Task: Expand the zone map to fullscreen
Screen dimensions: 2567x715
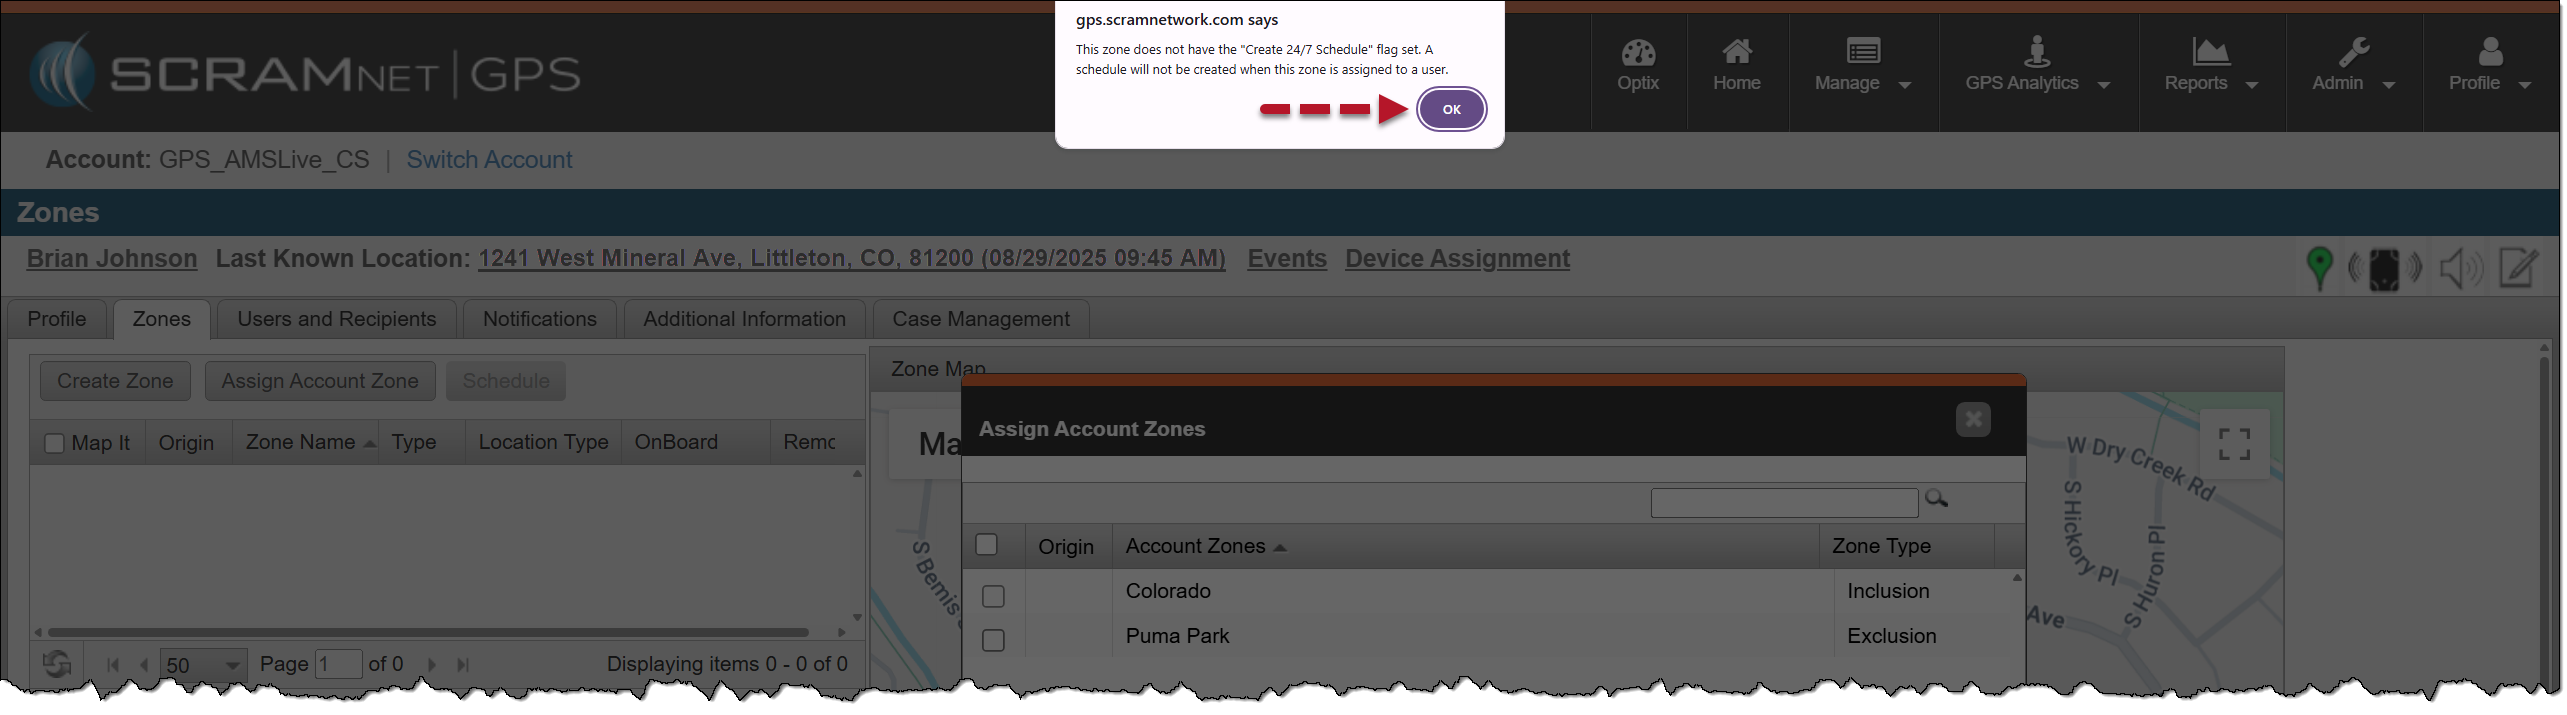Action: tap(2234, 444)
